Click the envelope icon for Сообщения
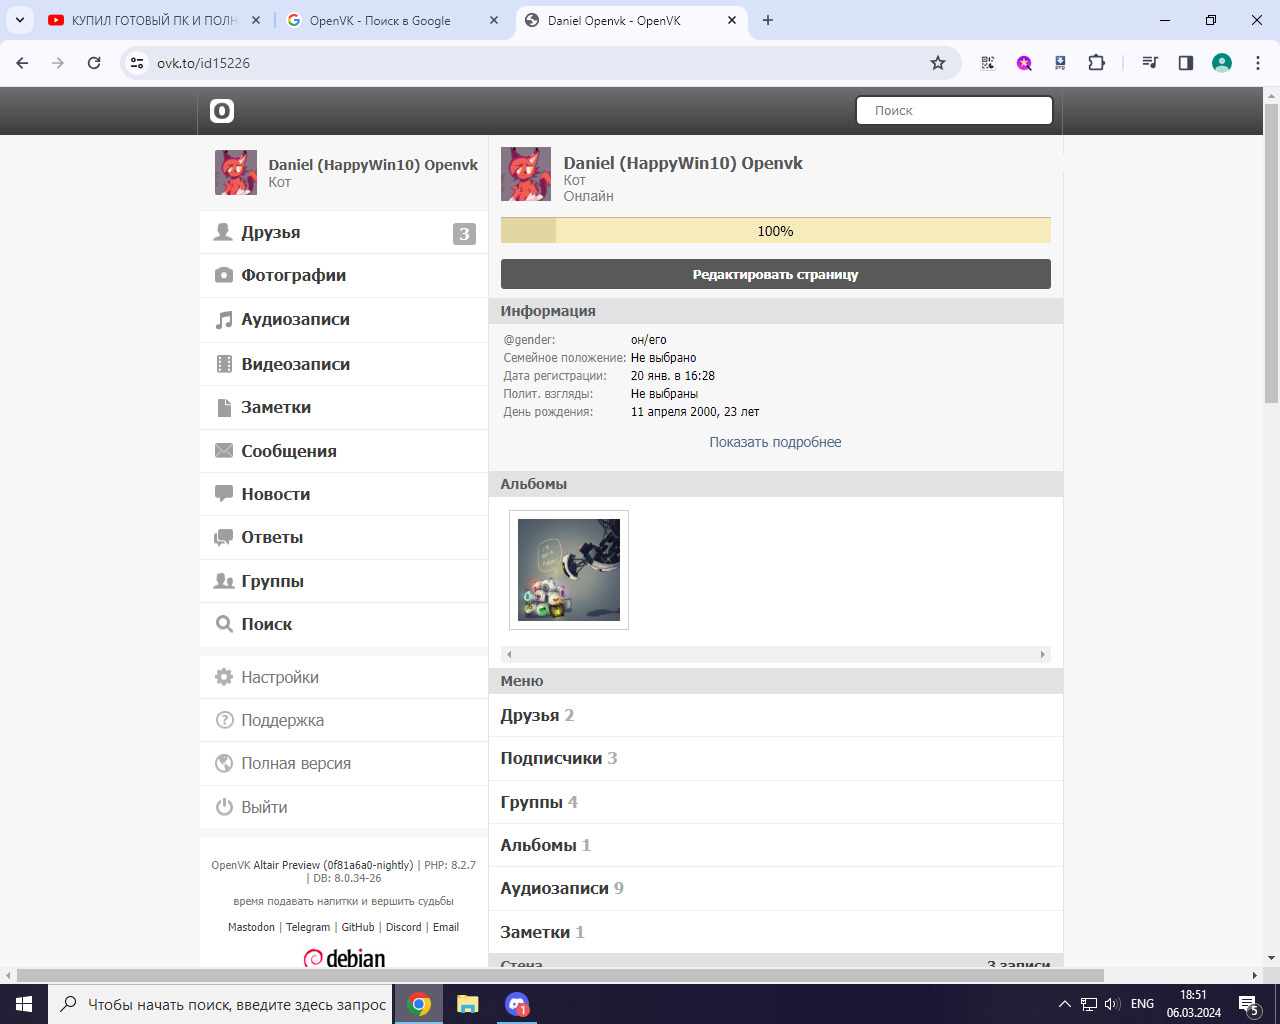 click(224, 451)
